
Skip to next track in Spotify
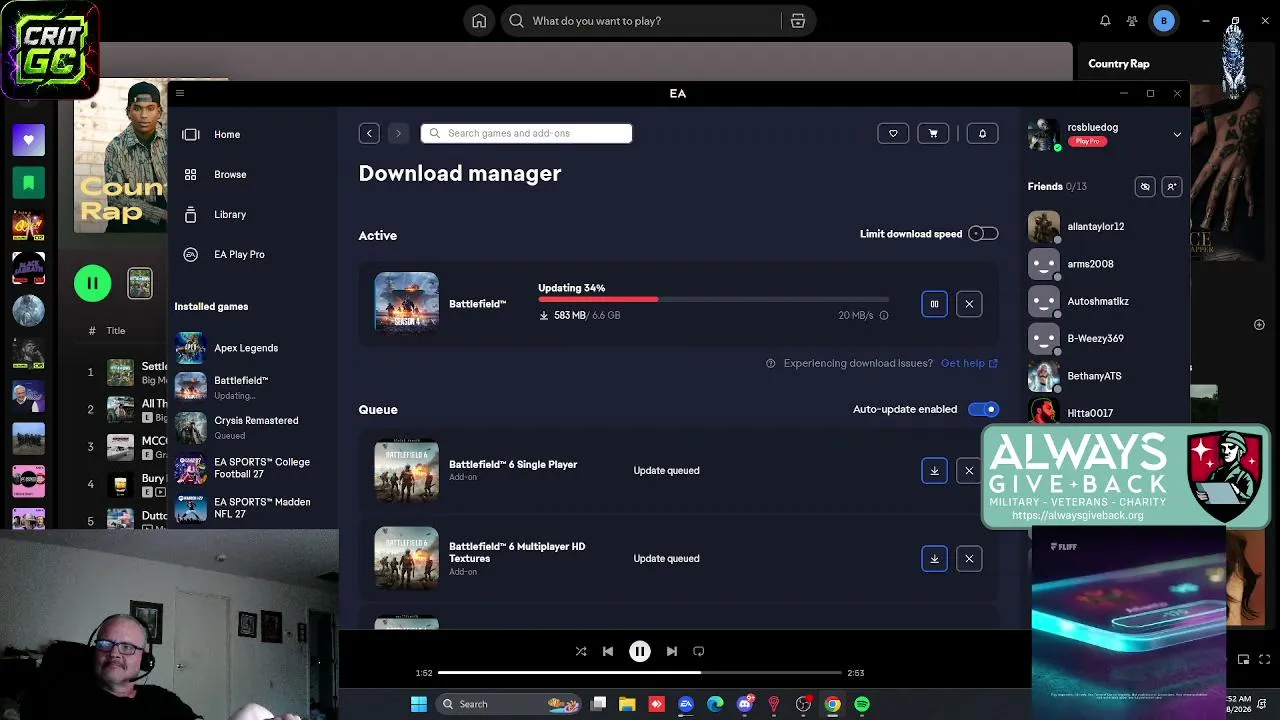click(x=672, y=651)
